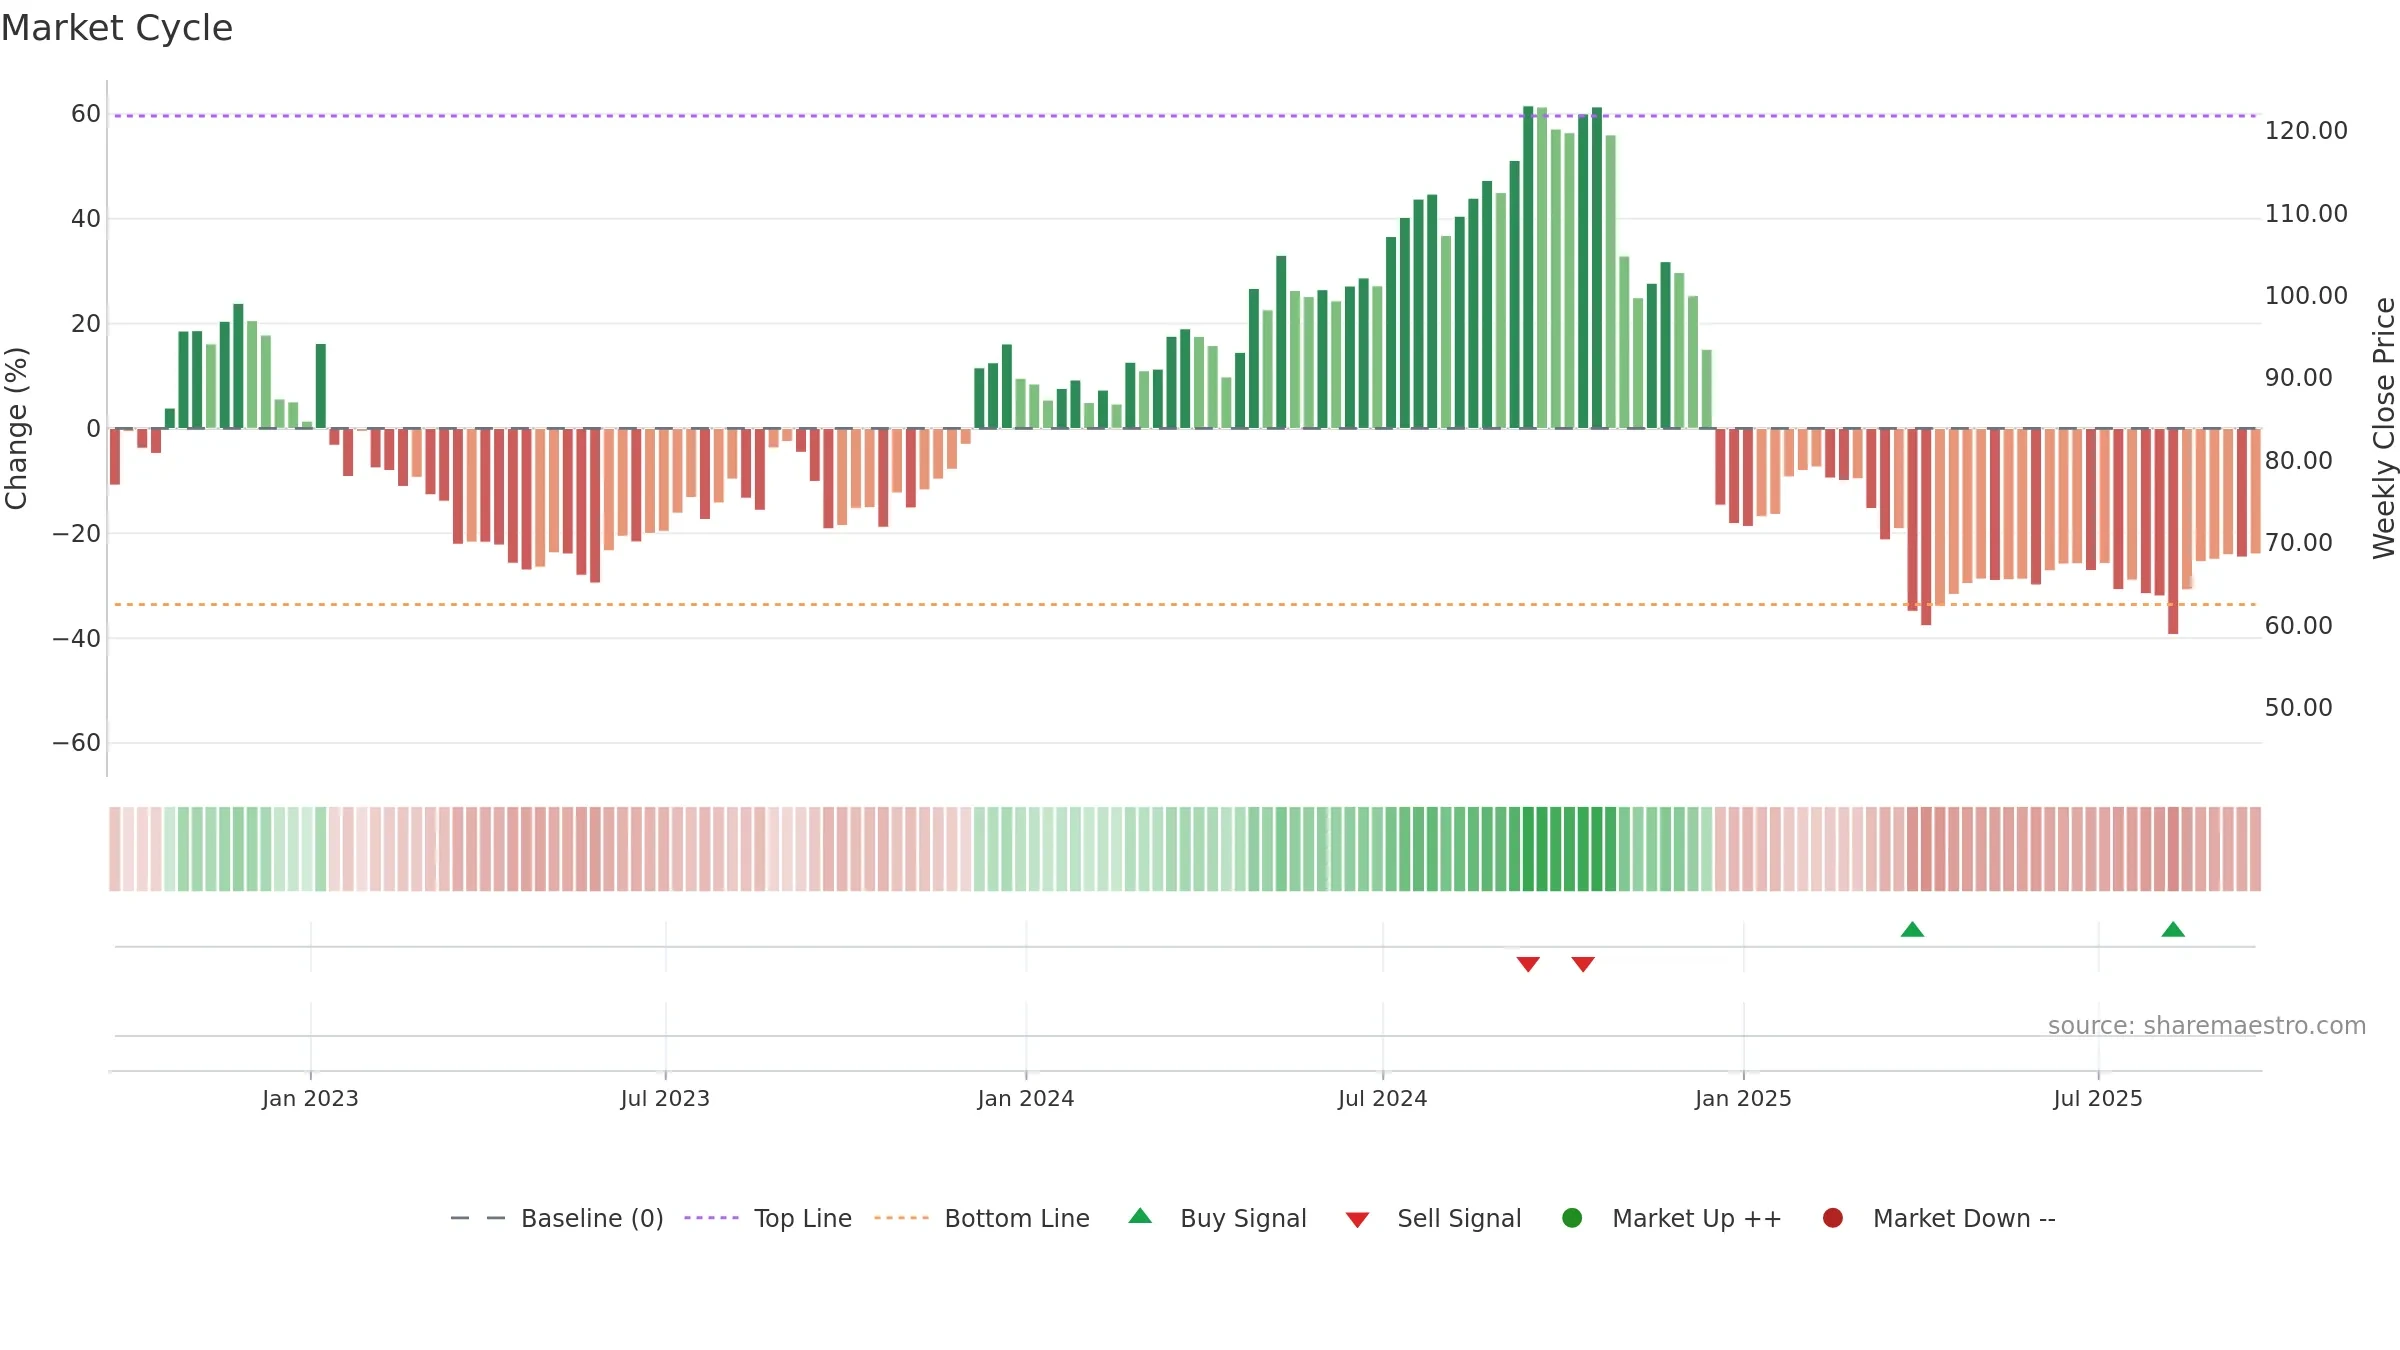Click the orange dotted bottom line on the chart
2400x1350 pixels.
click(x=1185, y=604)
